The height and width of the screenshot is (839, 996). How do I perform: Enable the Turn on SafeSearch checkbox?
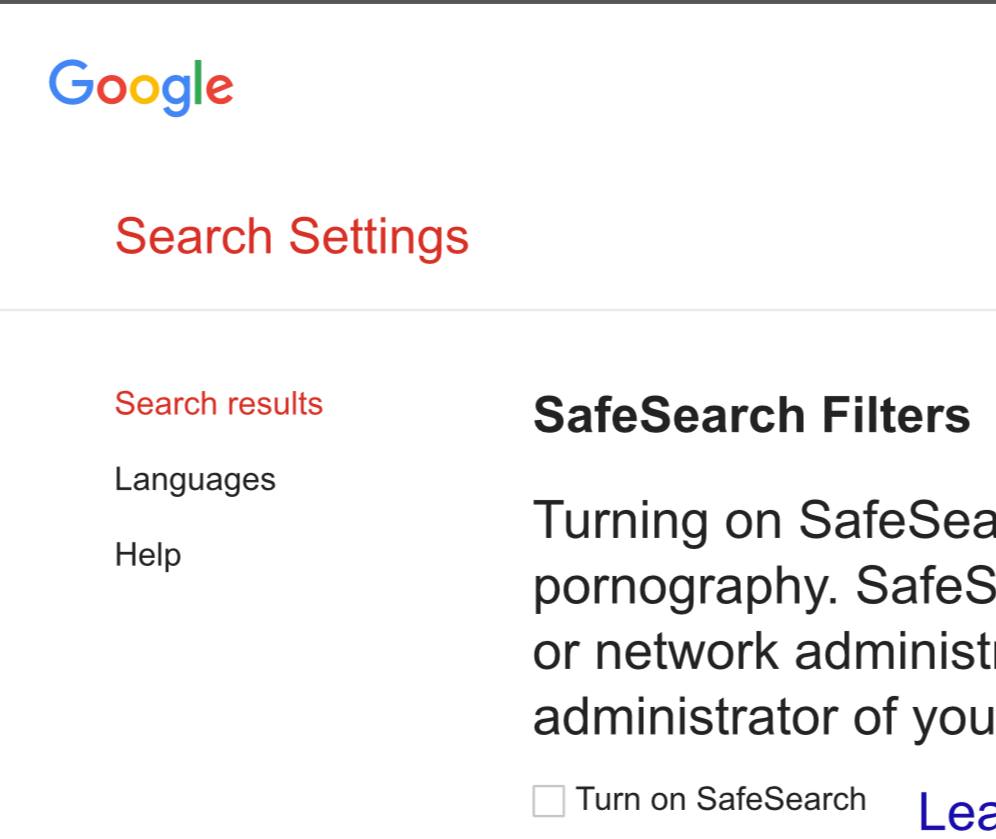point(548,800)
